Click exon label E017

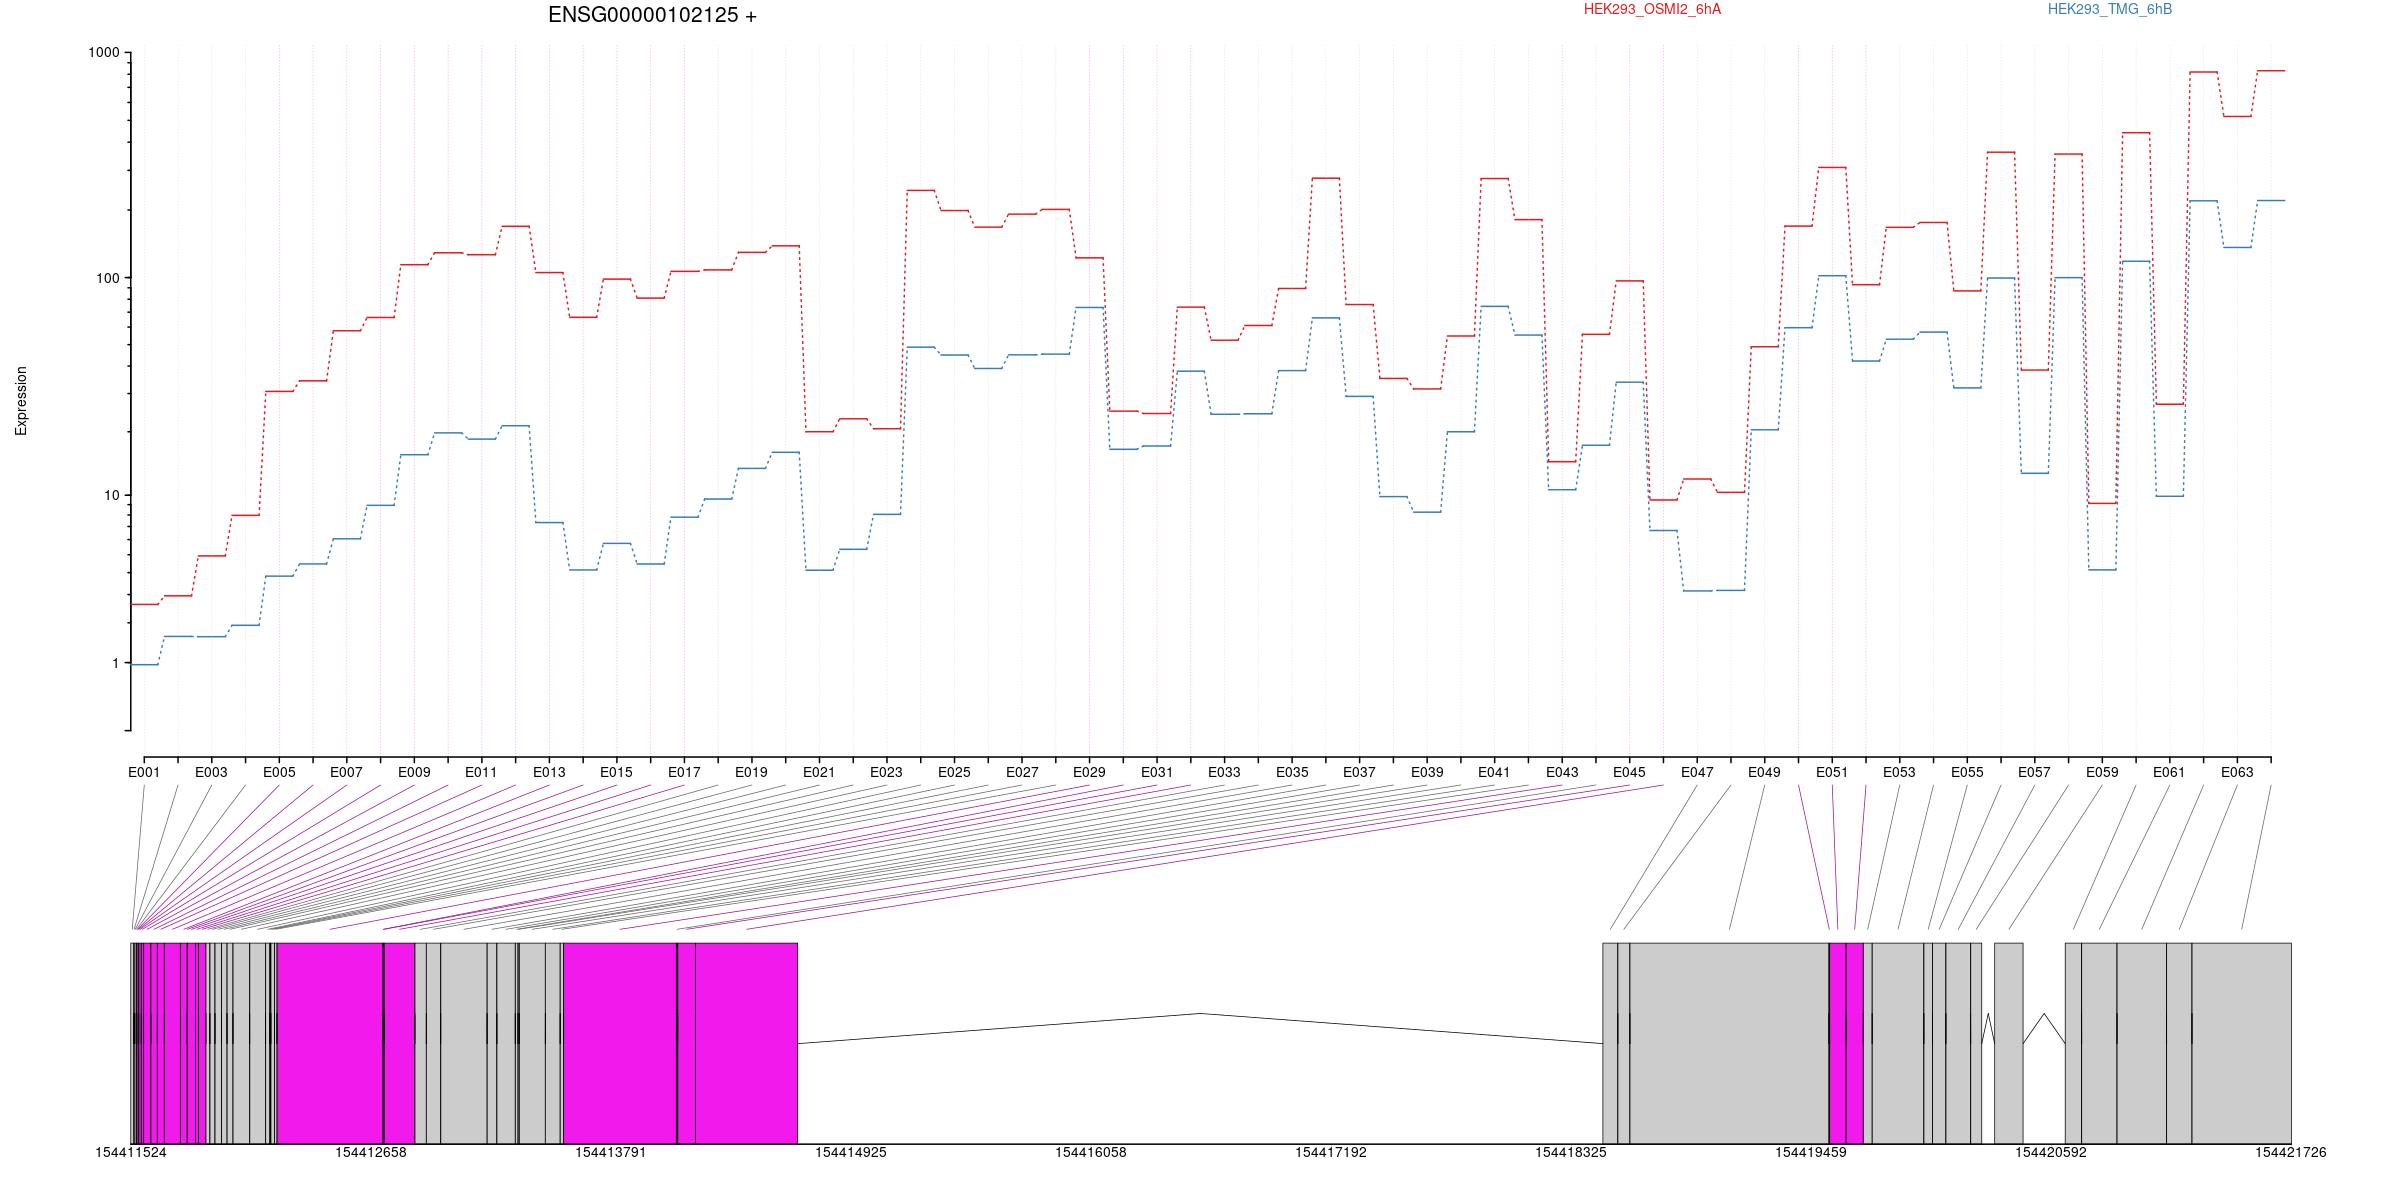[684, 772]
